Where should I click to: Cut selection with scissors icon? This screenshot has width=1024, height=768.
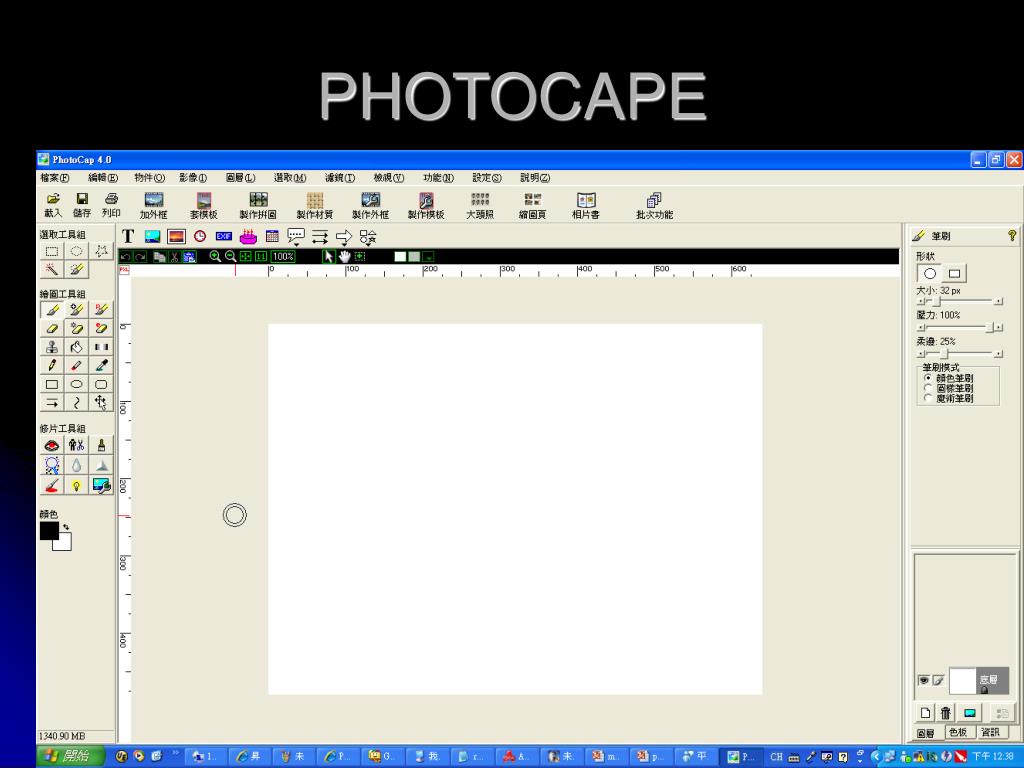click(x=174, y=257)
